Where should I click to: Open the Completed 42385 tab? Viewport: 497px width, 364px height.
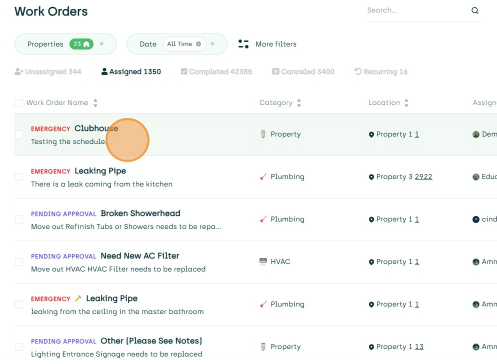pos(216,72)
